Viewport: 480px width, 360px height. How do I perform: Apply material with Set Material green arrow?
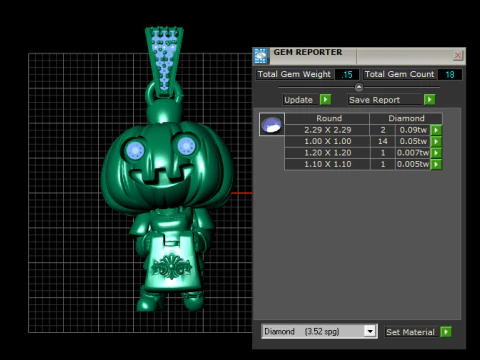446,332
